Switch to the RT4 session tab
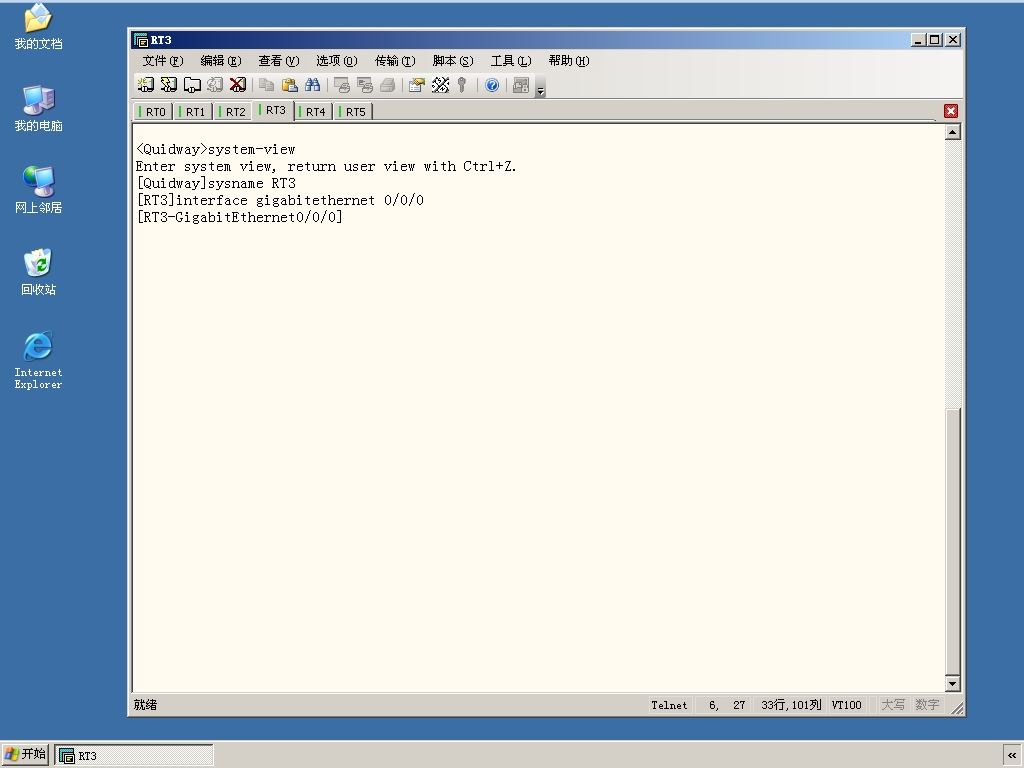 [x=313, y=112]
